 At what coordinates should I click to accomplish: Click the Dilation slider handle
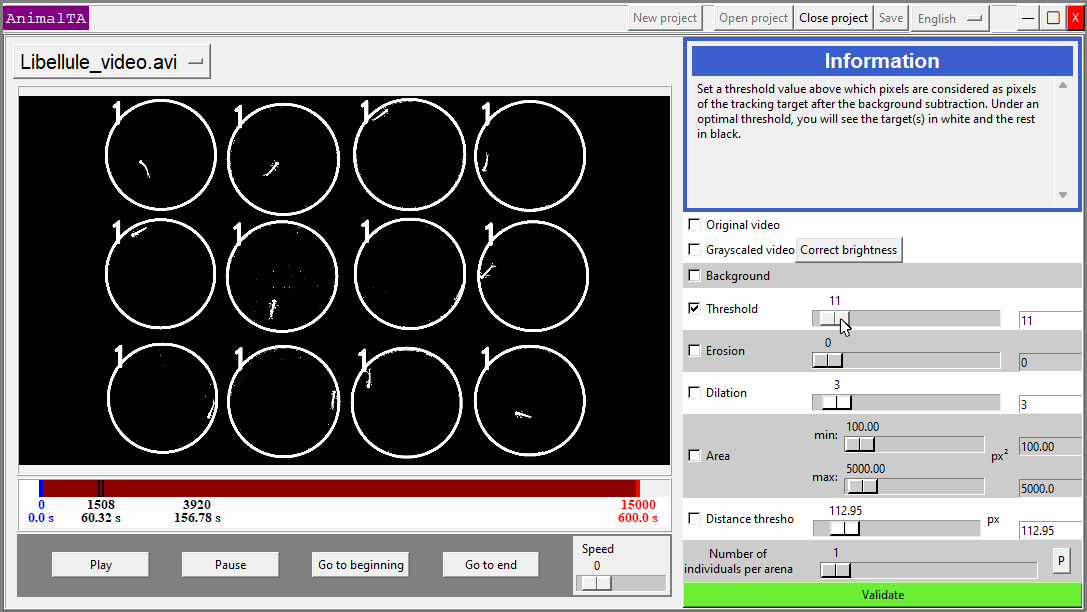pos(837,402)
